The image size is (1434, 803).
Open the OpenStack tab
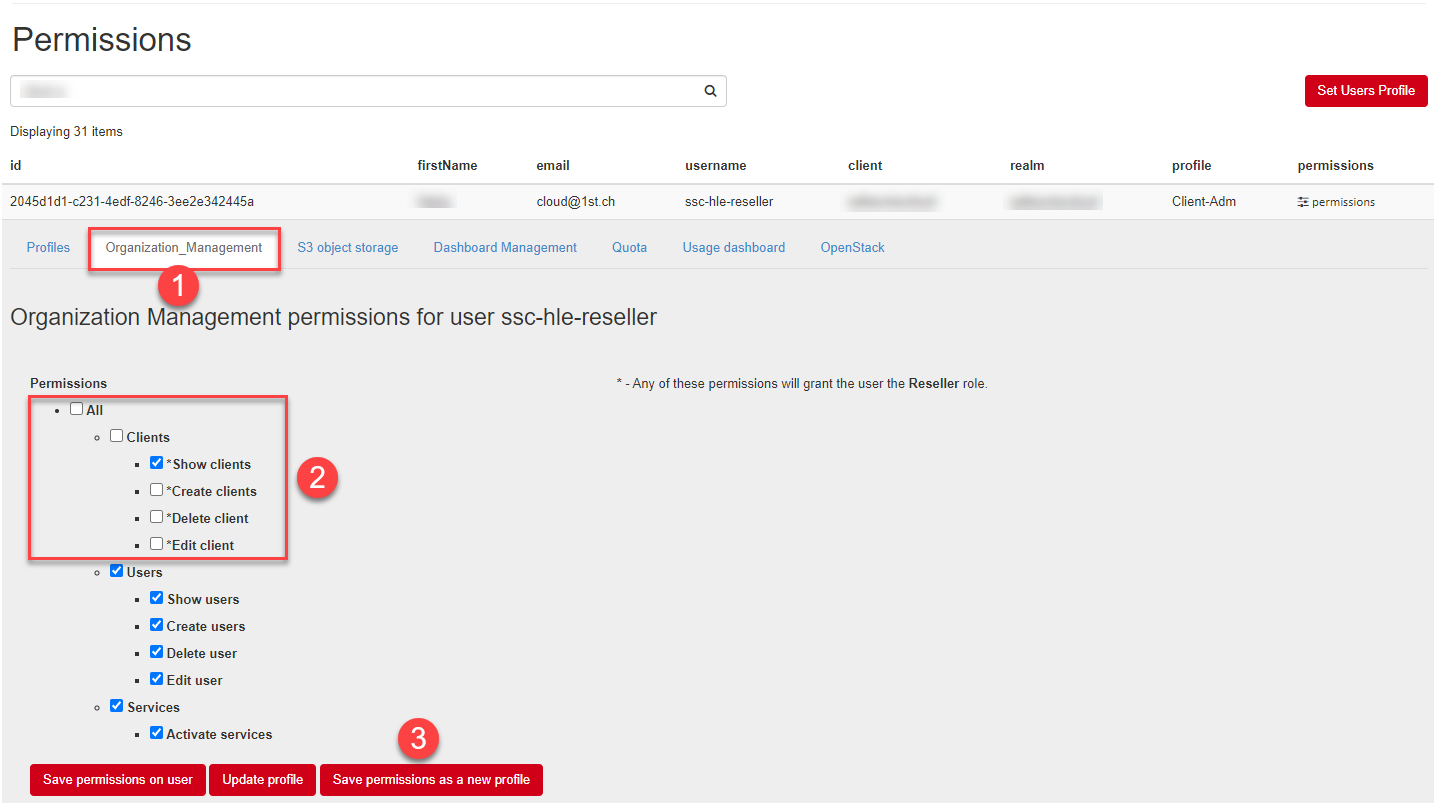click(x=853, y=248)
